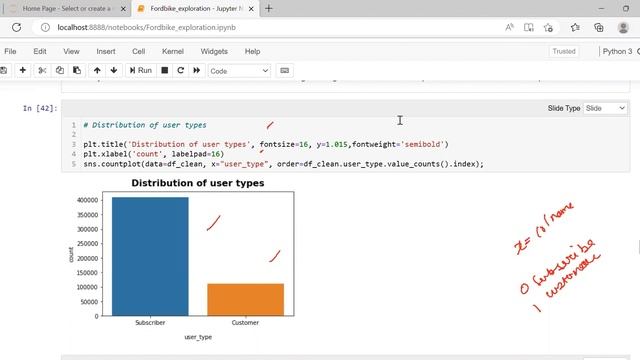Insert a cell below with plus icon
The height and width of the screenshot is (360, 640).
[x=23, y=71]
